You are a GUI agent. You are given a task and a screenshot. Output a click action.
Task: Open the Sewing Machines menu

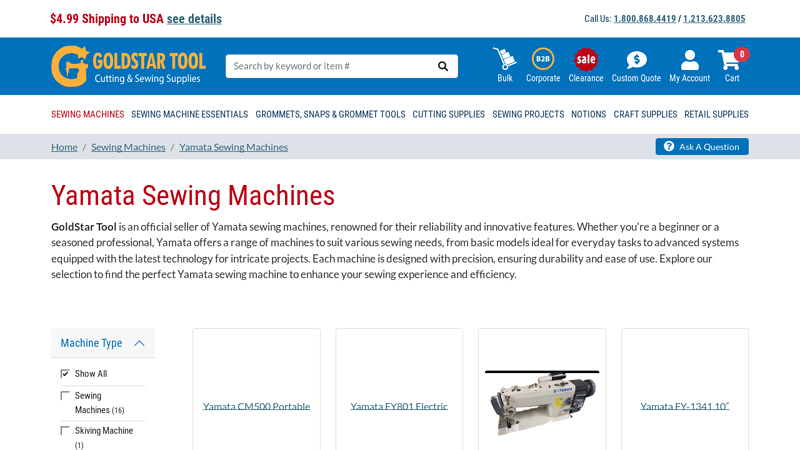click(88, 114)
